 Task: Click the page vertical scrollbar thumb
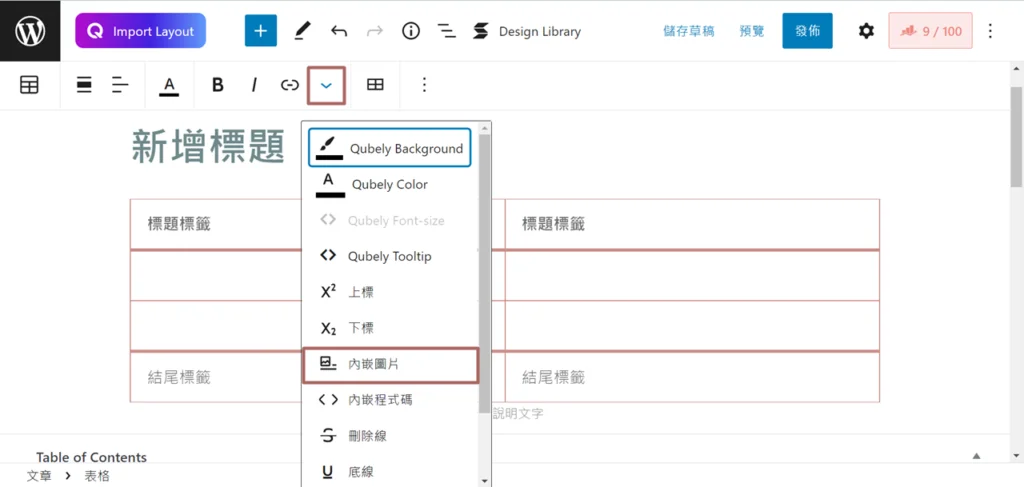click(1017, 136)
